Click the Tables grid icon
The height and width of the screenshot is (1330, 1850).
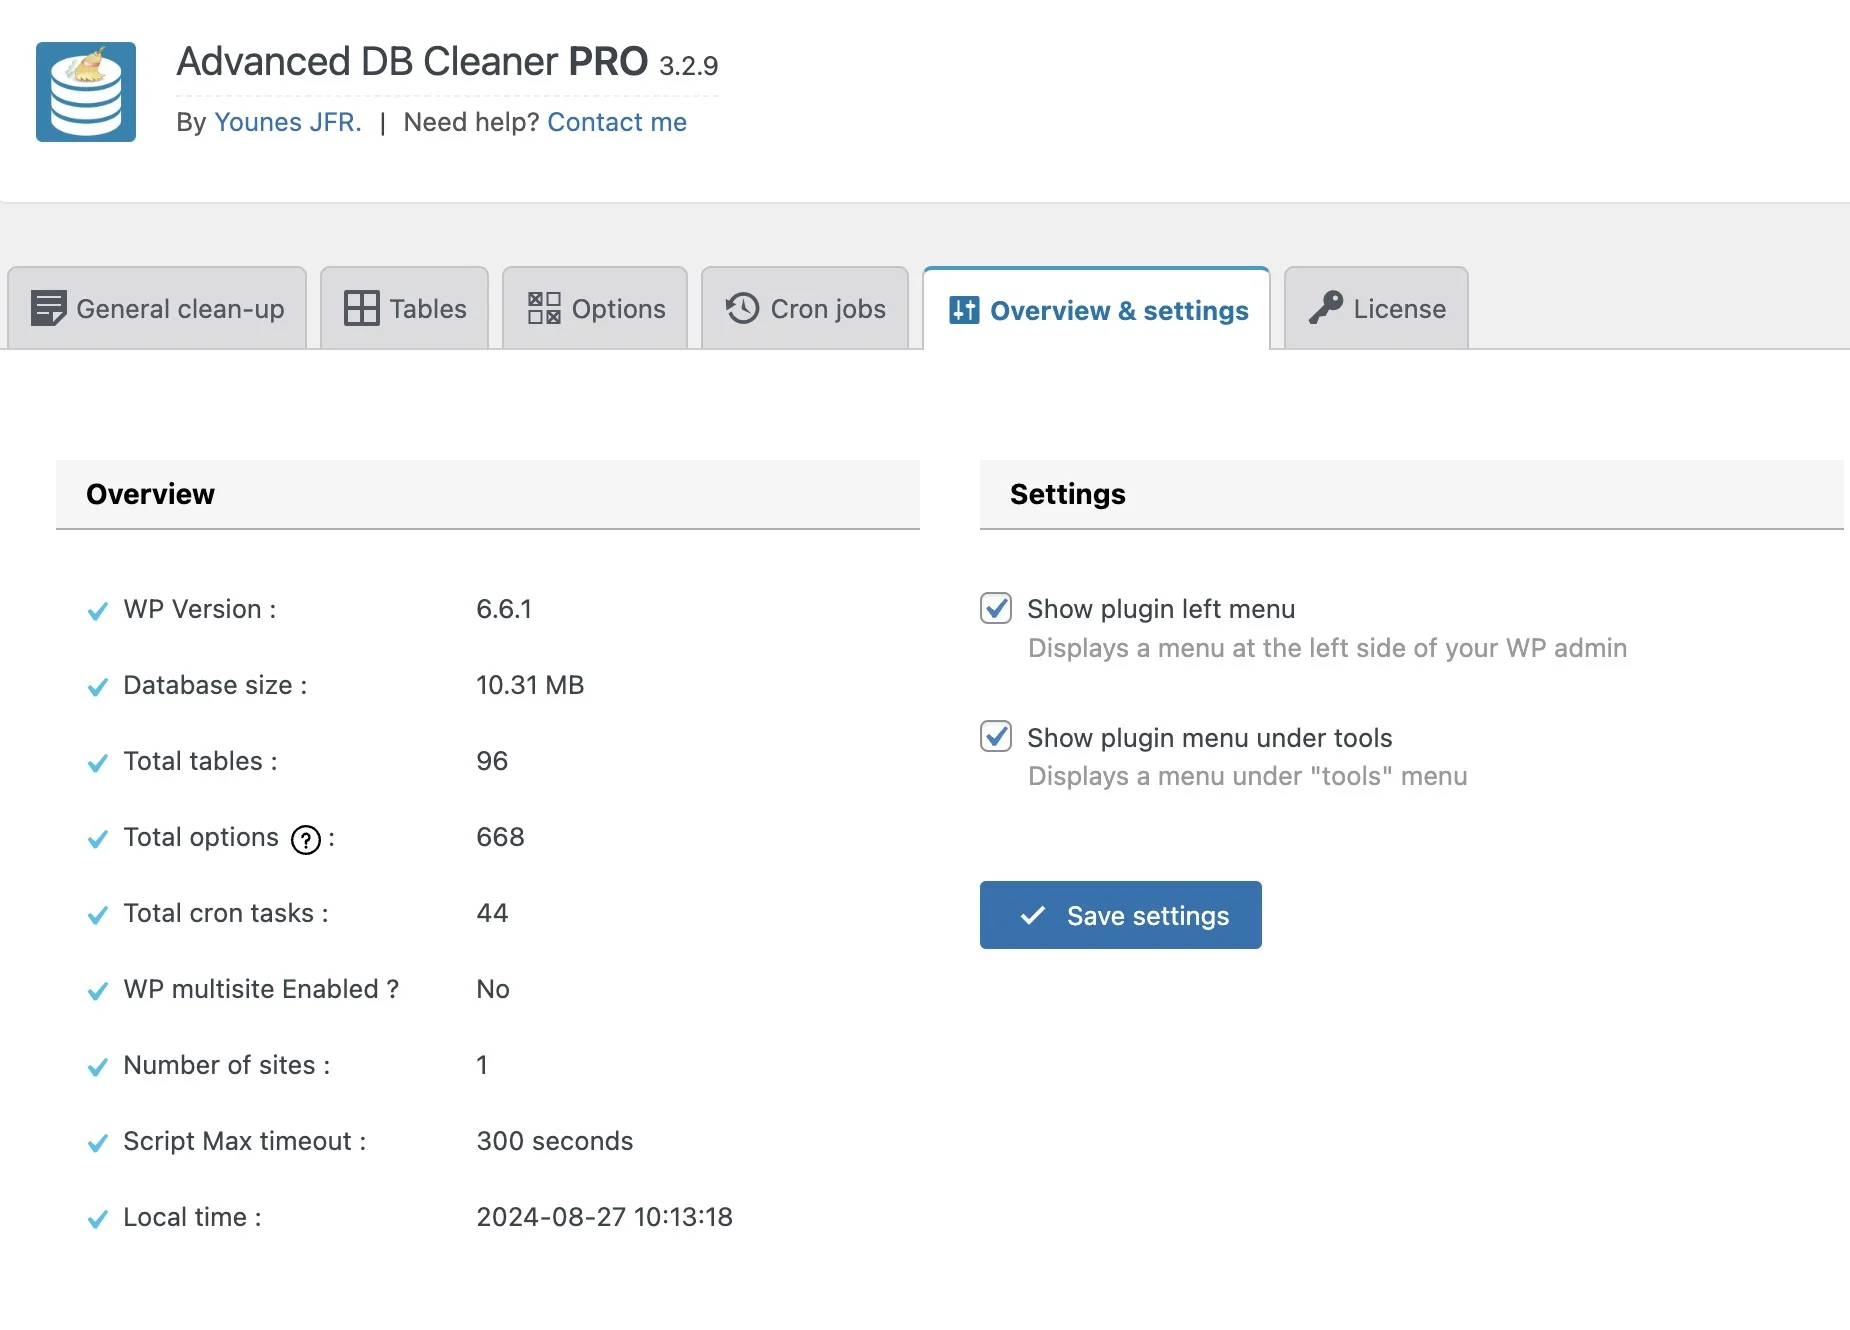pyautogui.click(x=362, y=308)
